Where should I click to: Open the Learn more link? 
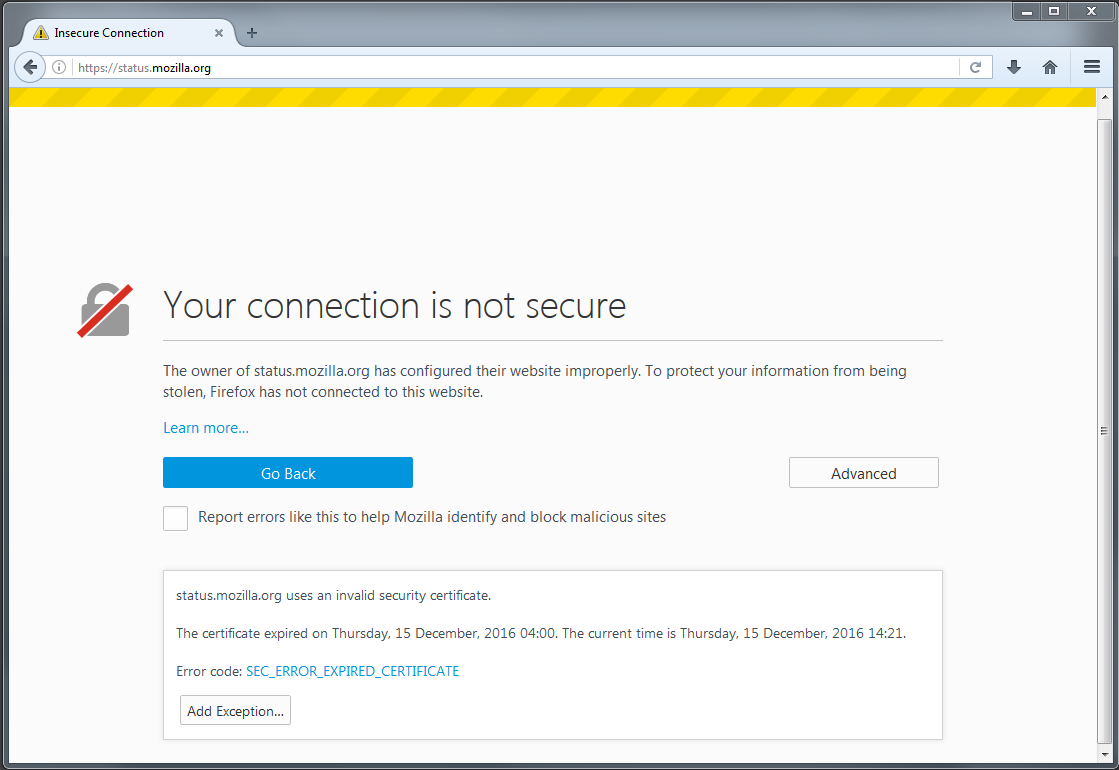pos(206,427)
